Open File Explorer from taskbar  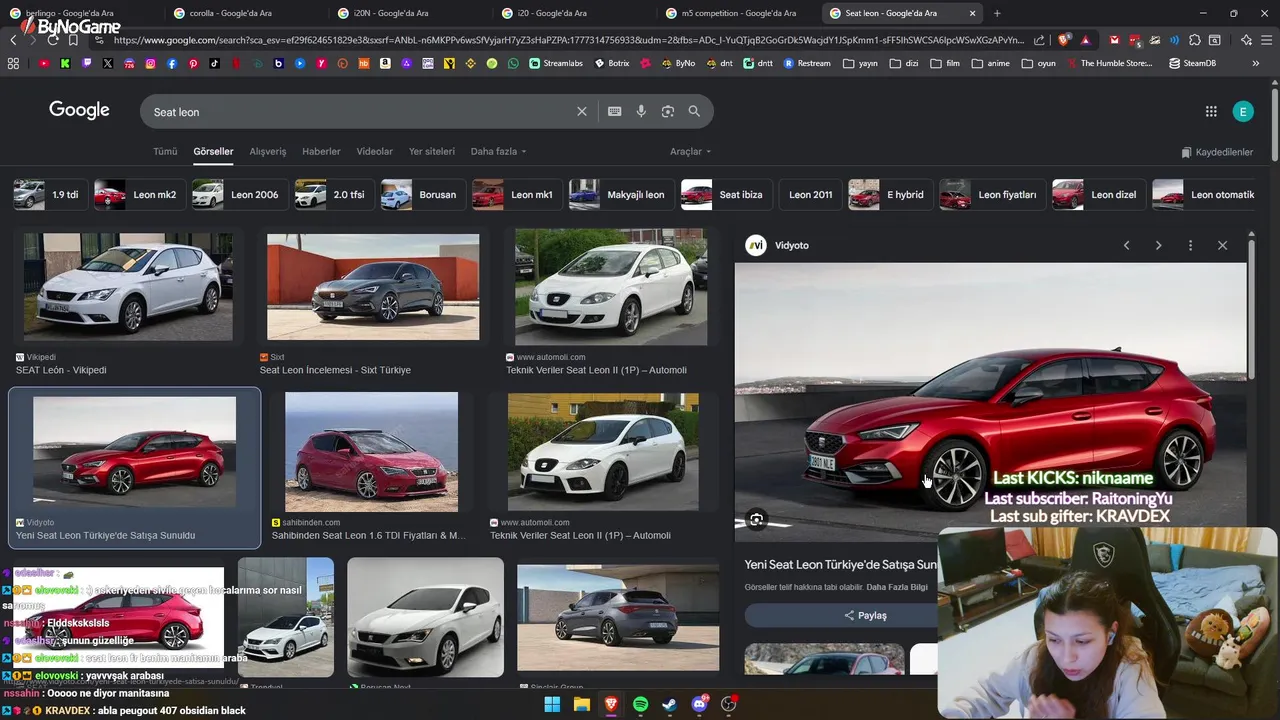click(581, 704)
